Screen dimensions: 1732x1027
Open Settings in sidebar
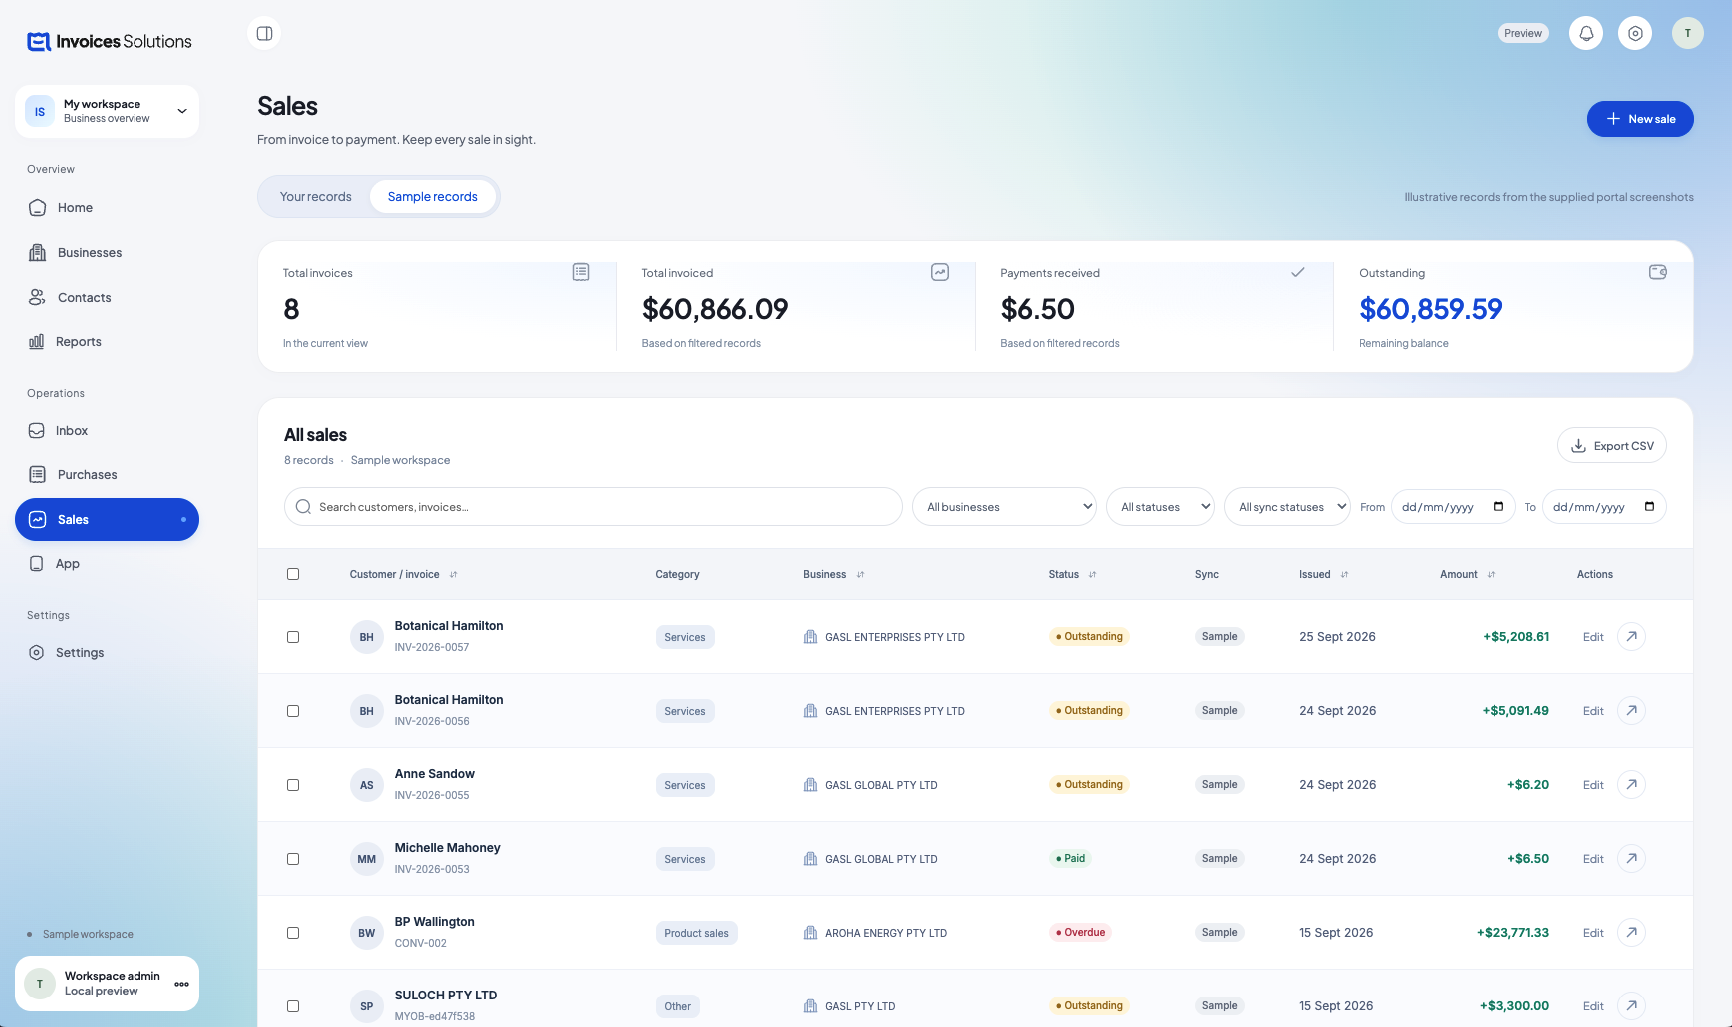tap(107, 653)
